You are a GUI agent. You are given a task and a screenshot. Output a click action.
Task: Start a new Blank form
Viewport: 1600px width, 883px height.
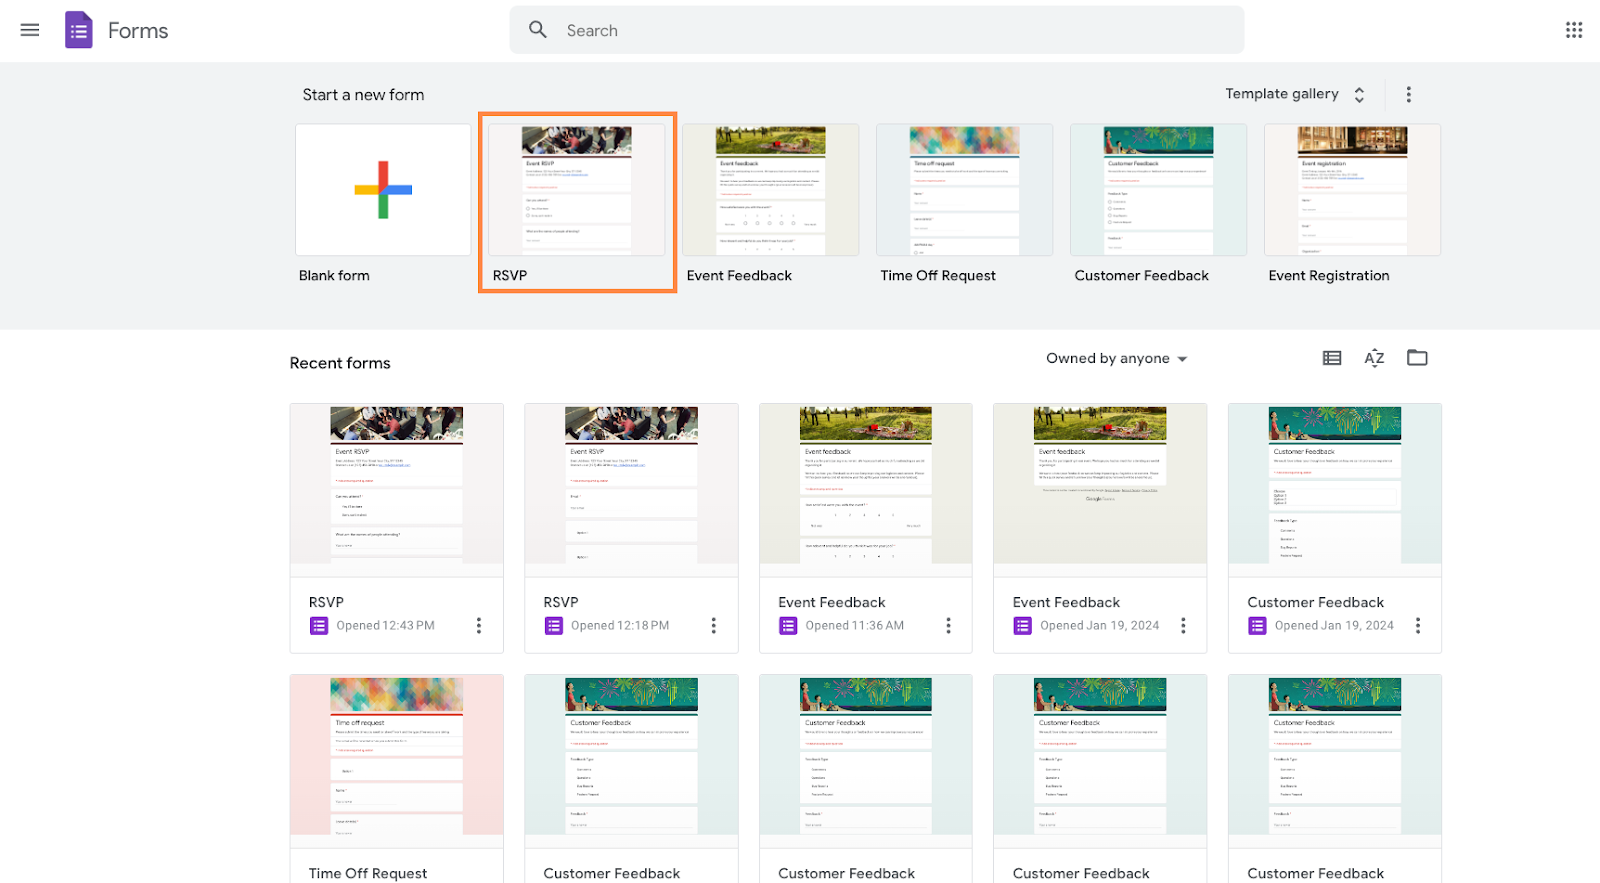pyautogui.click(x=383, y=190)
